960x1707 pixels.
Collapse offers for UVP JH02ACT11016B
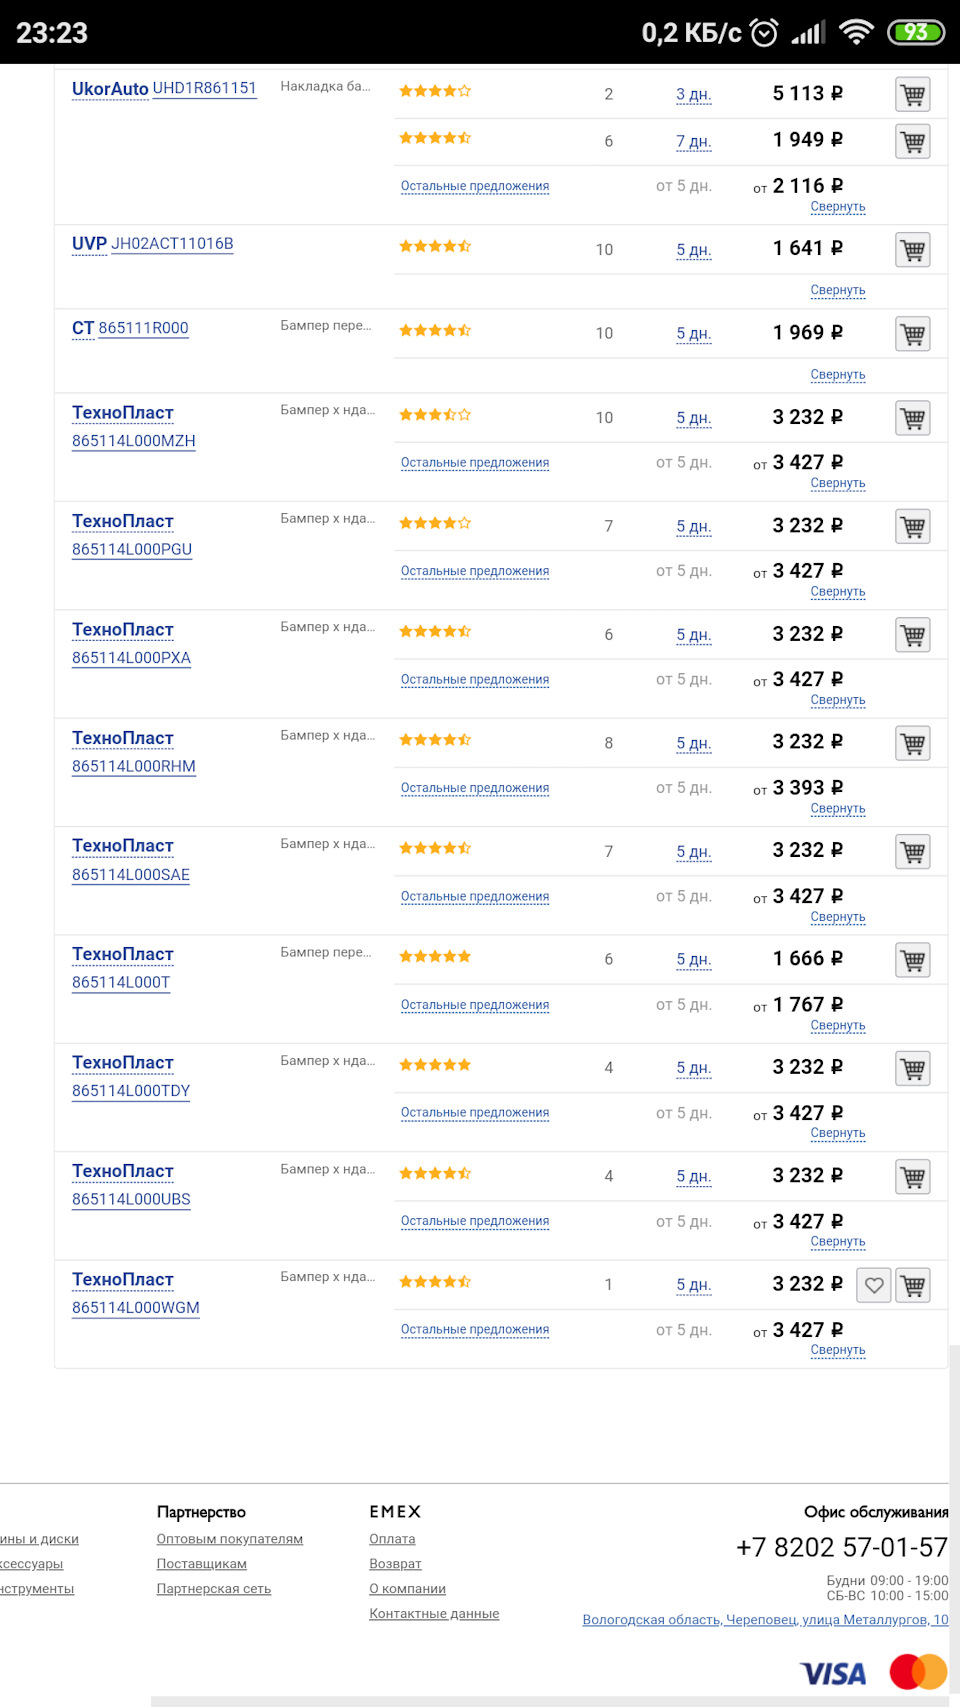pyautogui.click(x=838, y=290)
